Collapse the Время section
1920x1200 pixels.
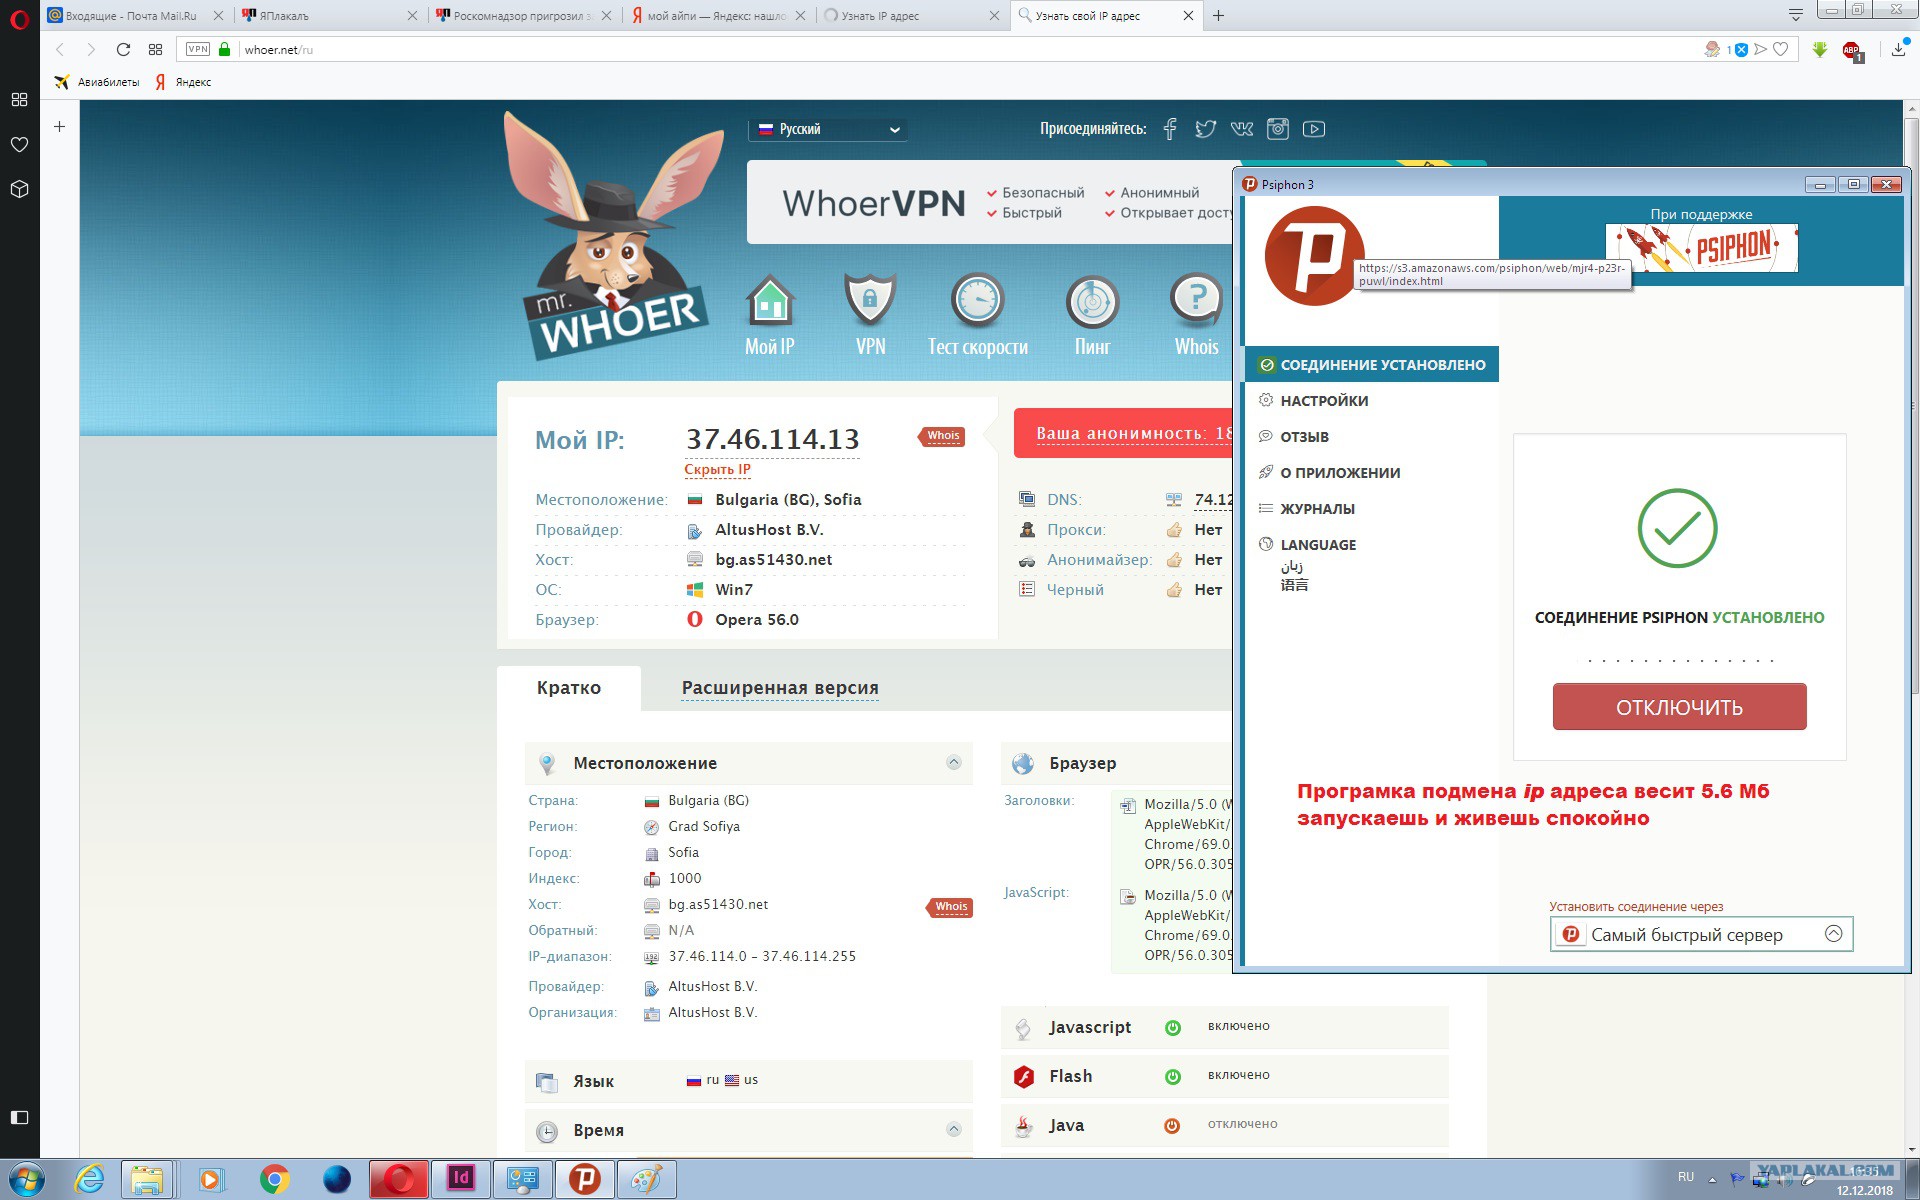(953, 1130)
